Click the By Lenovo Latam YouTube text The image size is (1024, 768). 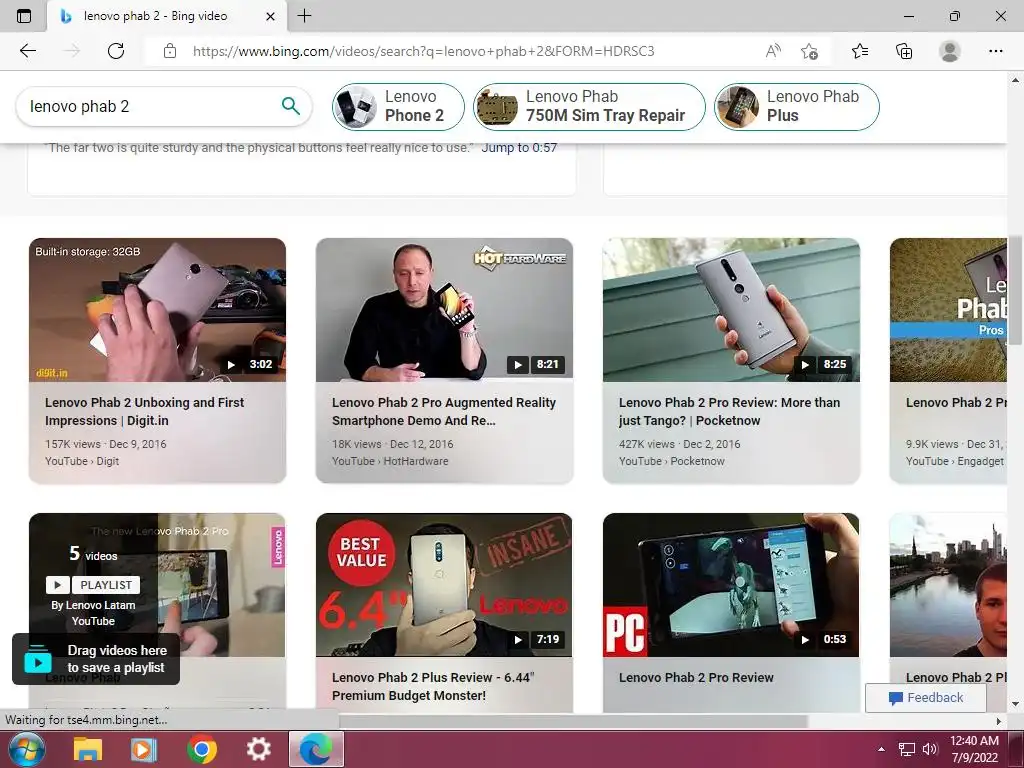[93, 613]
